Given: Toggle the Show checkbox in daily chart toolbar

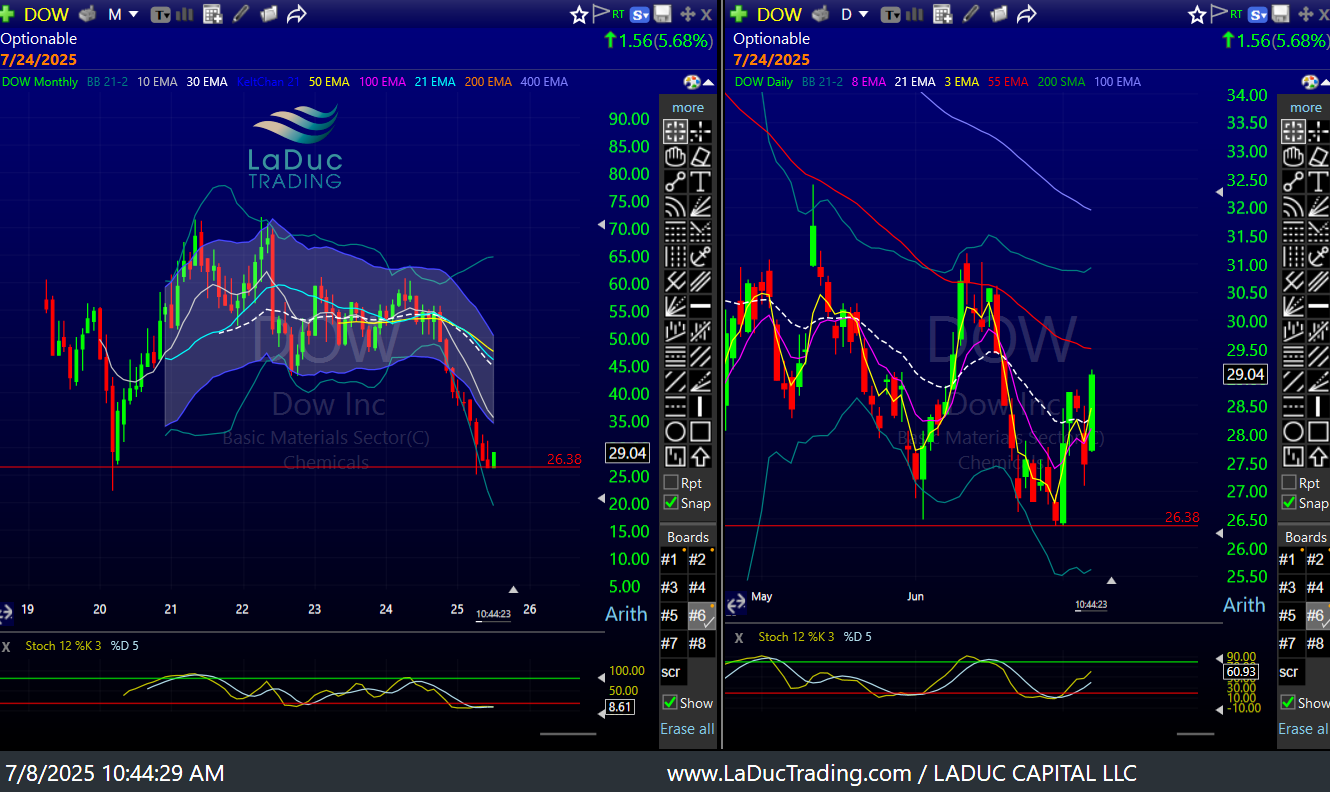Looking at the screenshot, I should (x=1289, y=703).
